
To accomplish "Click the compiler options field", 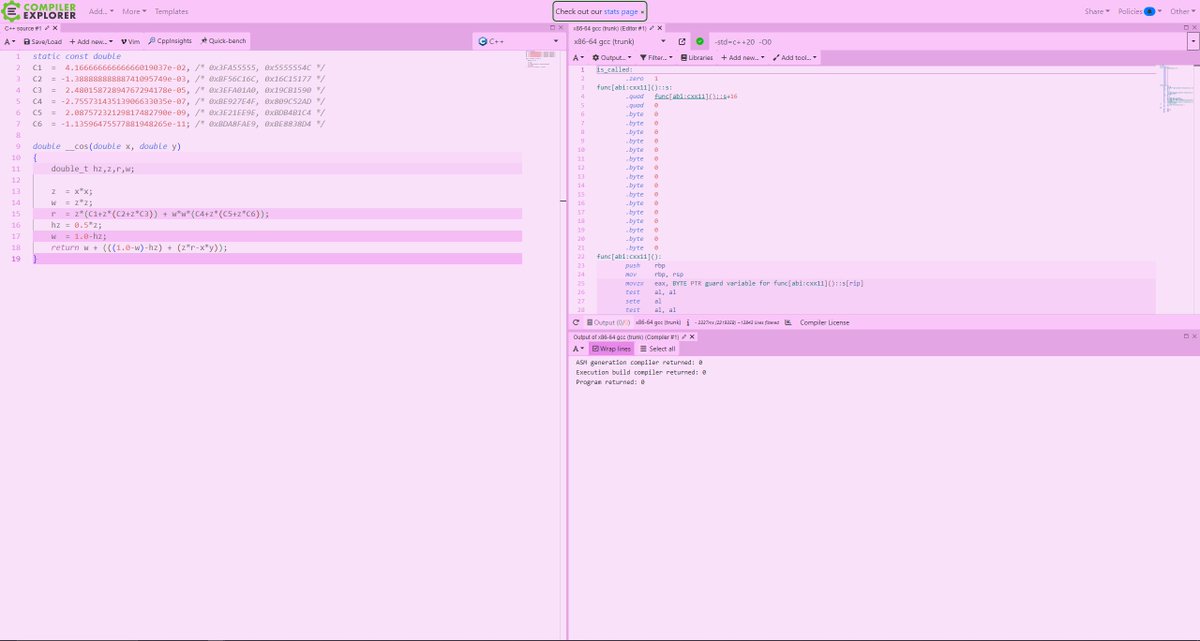I will coord(947,41).
